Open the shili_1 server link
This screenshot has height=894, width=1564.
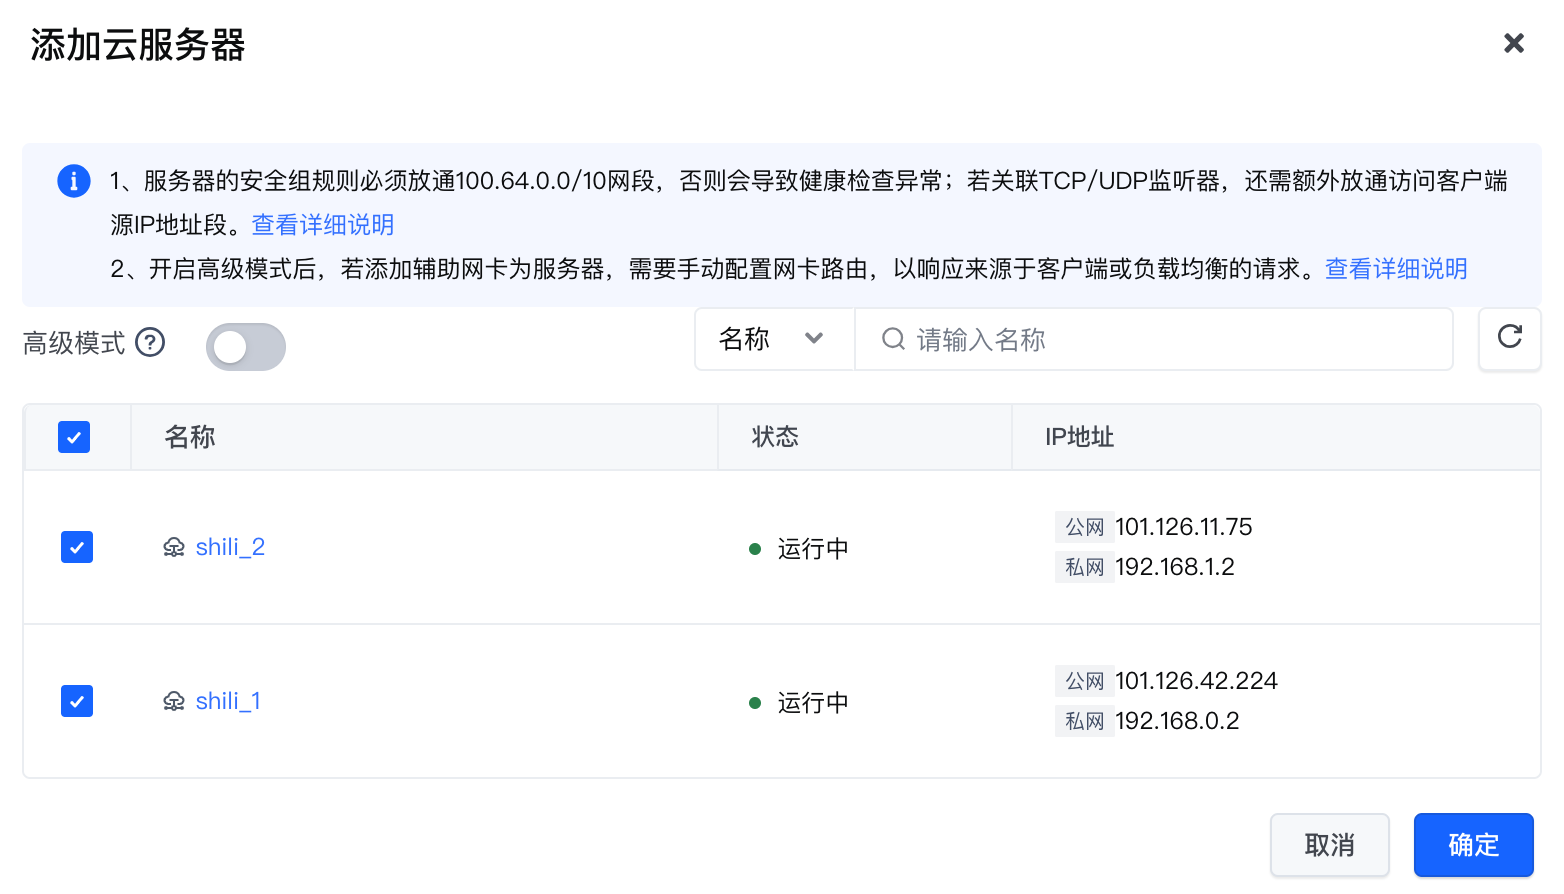(x=228, y=701)
